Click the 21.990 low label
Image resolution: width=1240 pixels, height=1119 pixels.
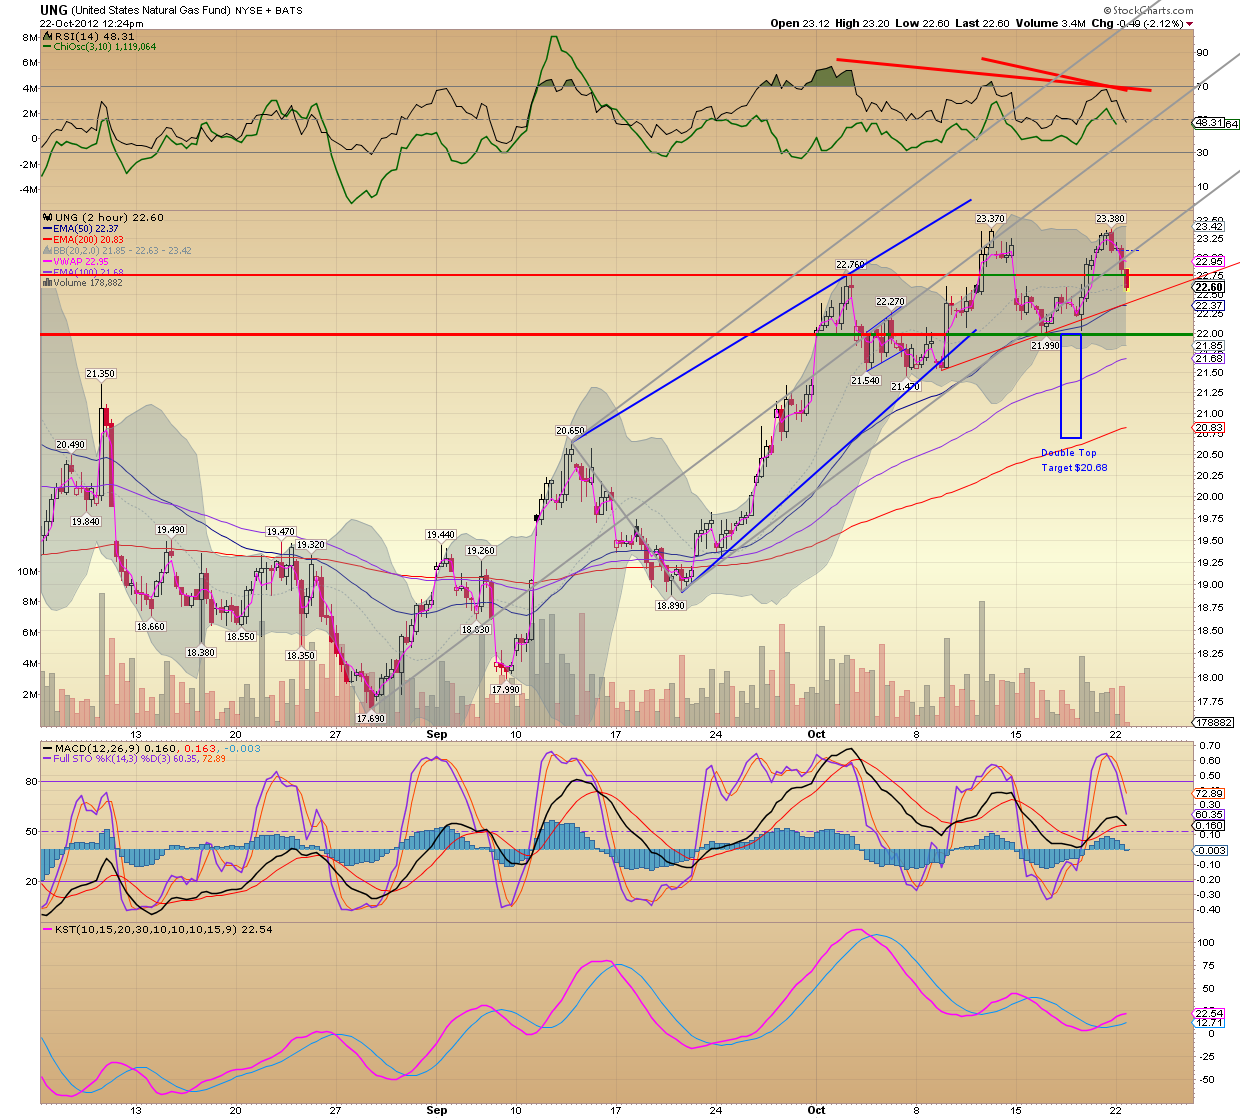click(x=1045, y=345)
